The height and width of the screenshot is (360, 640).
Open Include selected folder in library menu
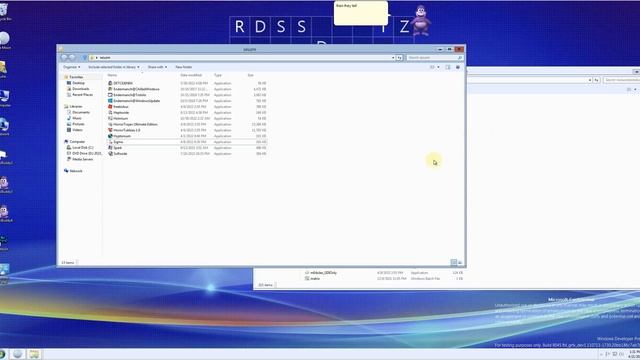(x=114, y=67)
